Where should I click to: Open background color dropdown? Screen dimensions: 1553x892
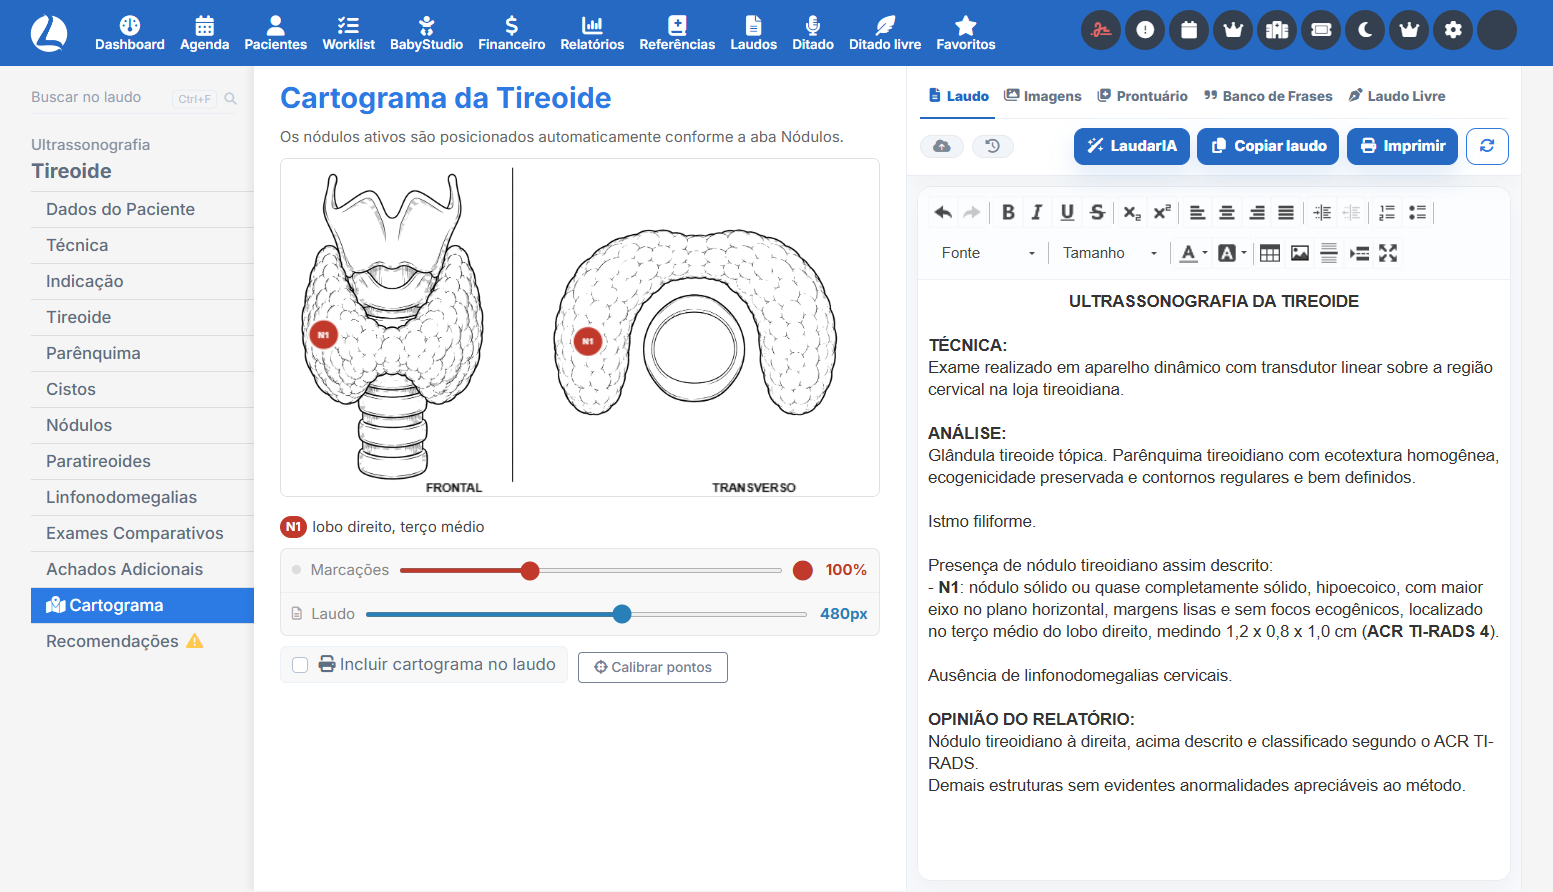point(1232,253)
